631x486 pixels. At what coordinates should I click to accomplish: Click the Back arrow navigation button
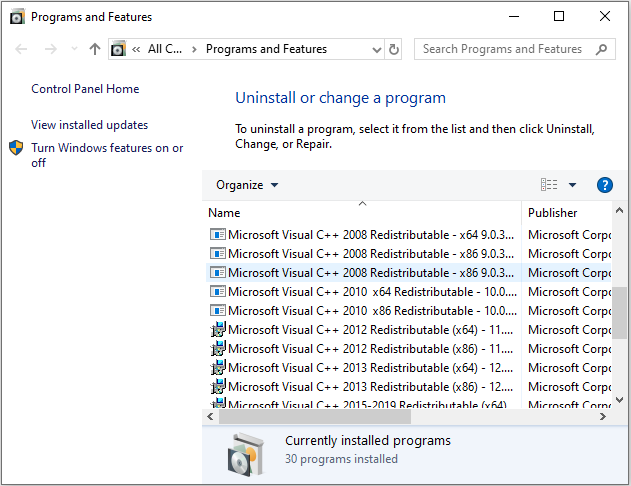pos(22,49)
